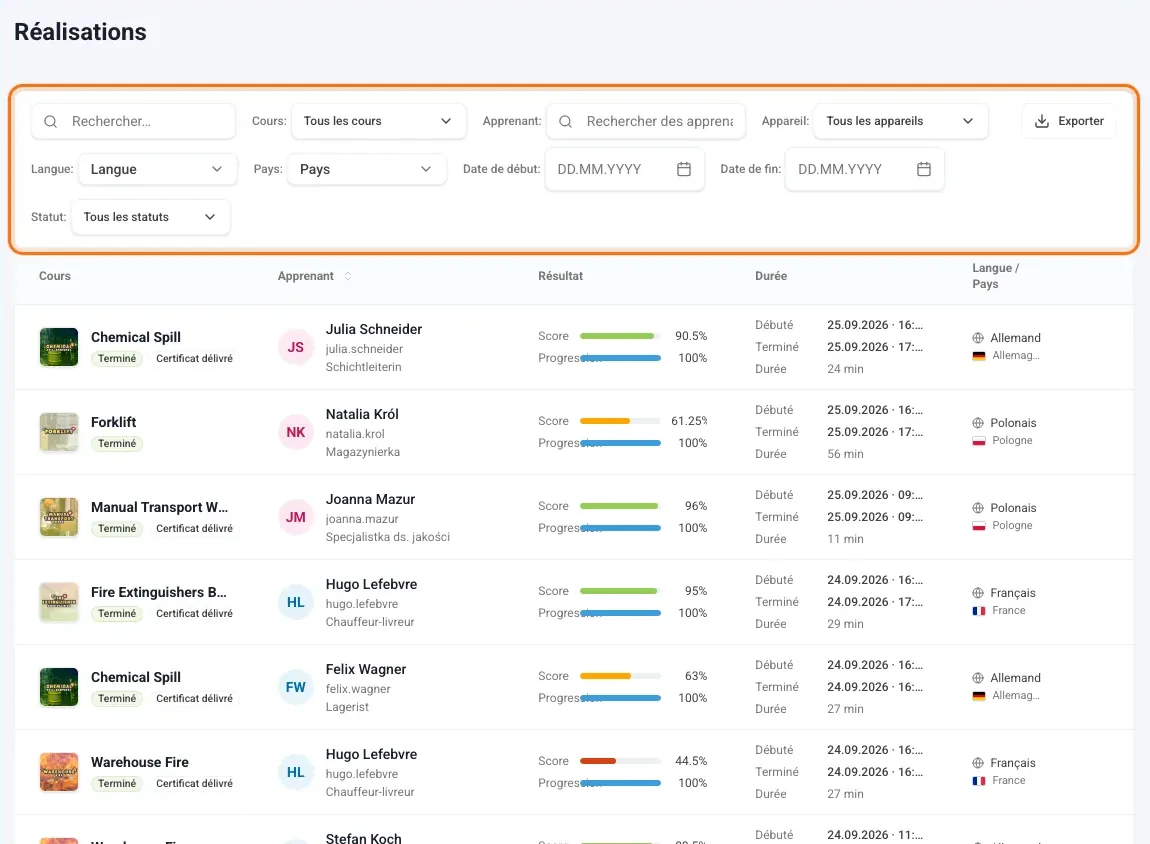Click the JM avatar of Joanna Mazur

tap(296, 517)
